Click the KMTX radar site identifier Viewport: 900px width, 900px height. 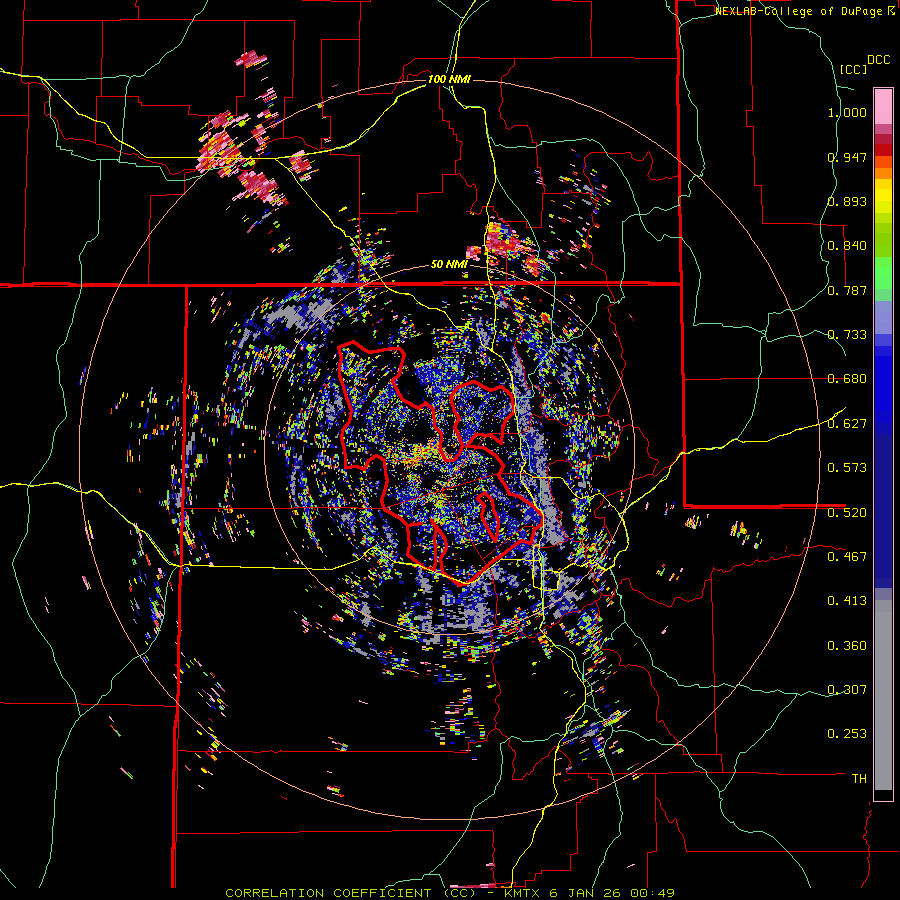[520, 893]
